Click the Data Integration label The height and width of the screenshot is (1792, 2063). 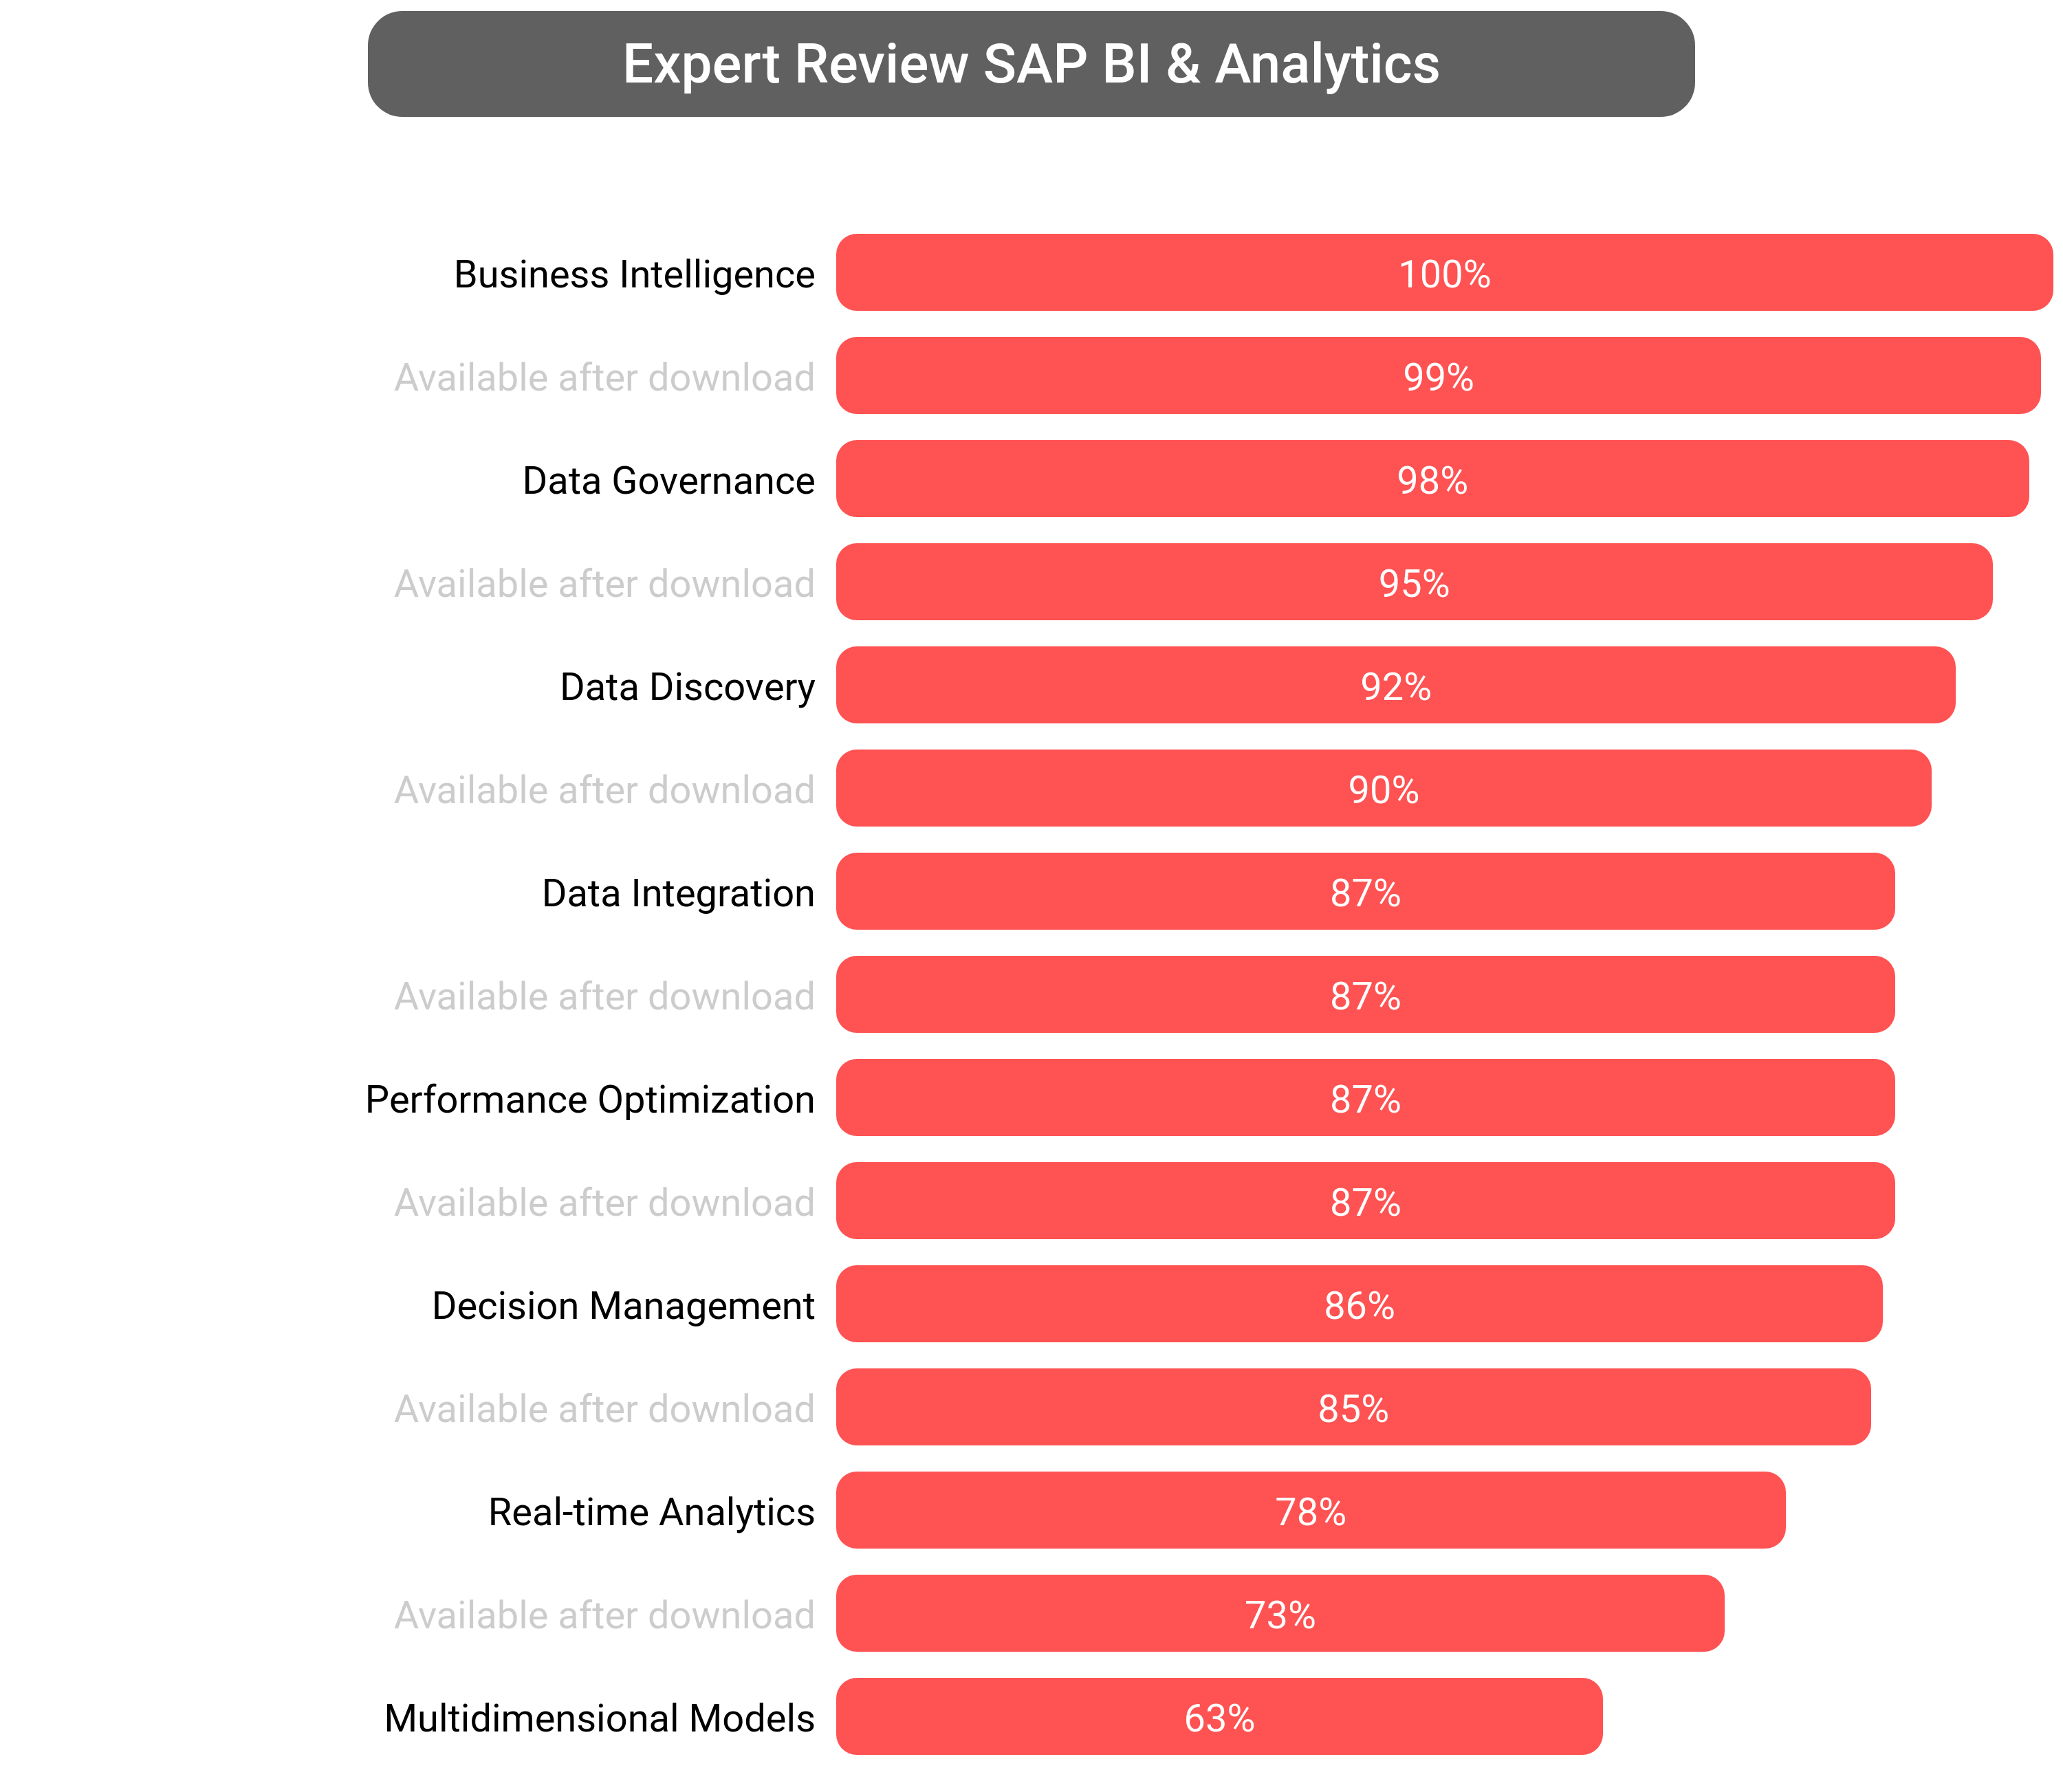(678, 892)
